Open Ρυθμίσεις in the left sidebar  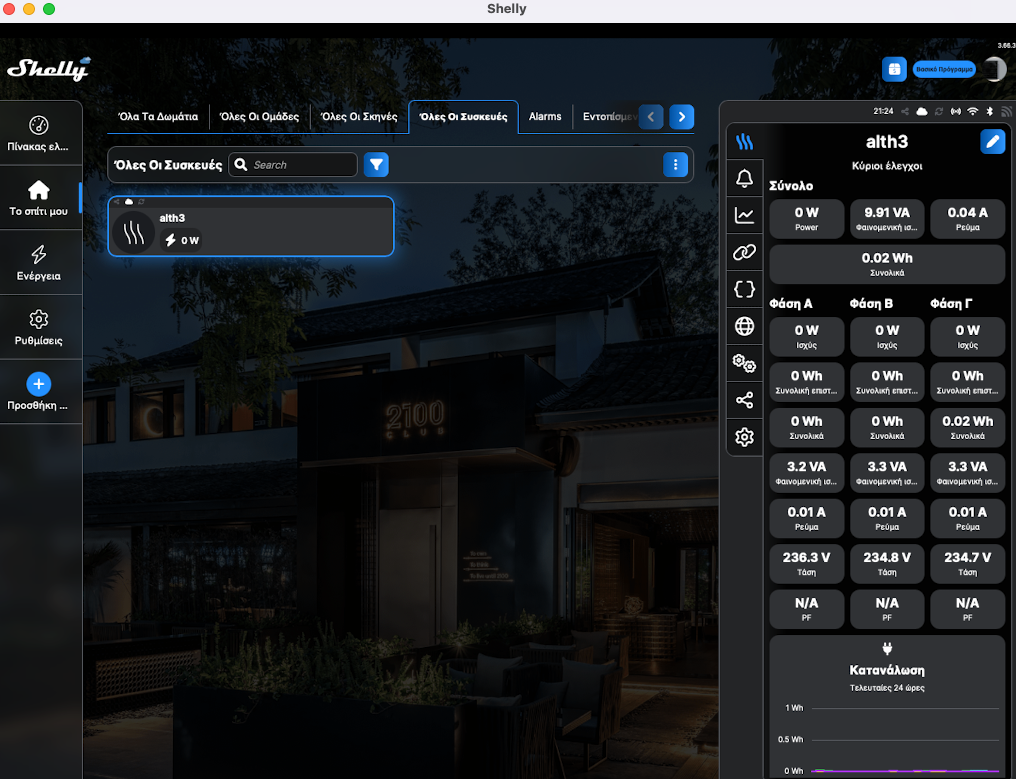coord(39,328)
